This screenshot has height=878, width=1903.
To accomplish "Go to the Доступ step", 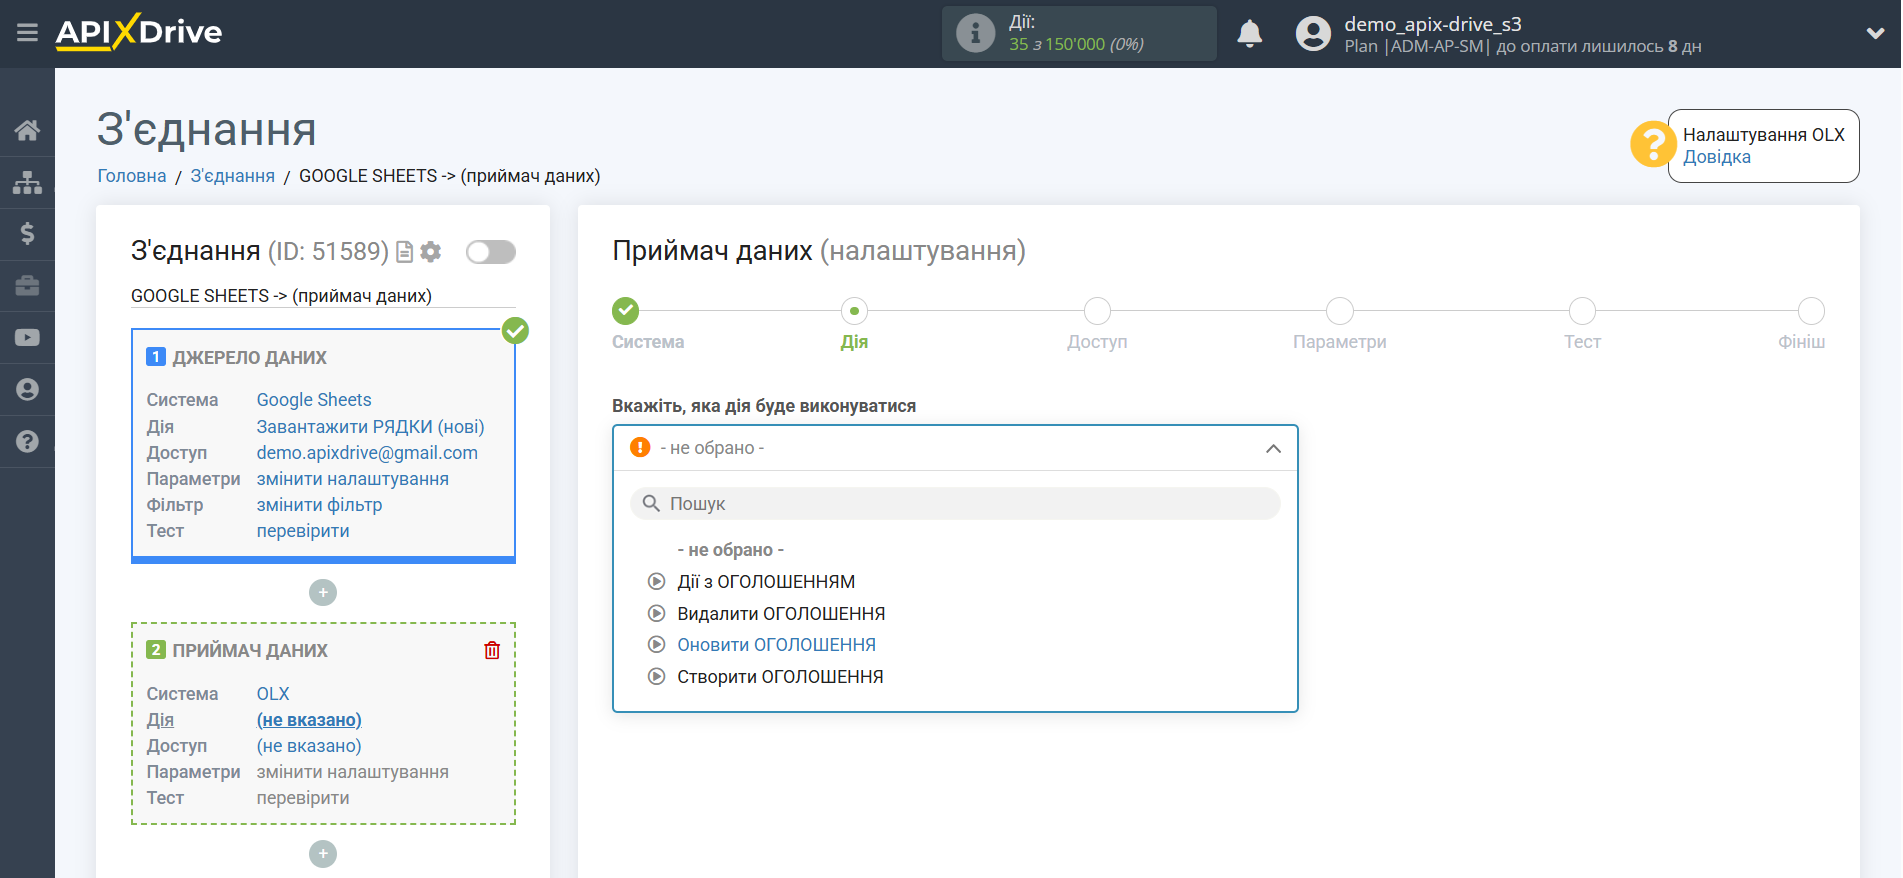I will tap(1097, 311).
